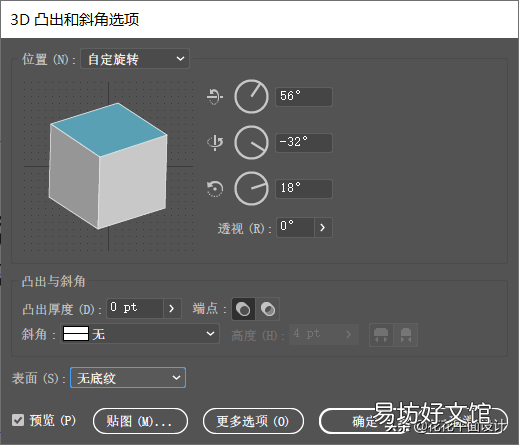Select the bevel extent in icon
The width and height of the screenshot is (519, 445).
pos(406,335)
